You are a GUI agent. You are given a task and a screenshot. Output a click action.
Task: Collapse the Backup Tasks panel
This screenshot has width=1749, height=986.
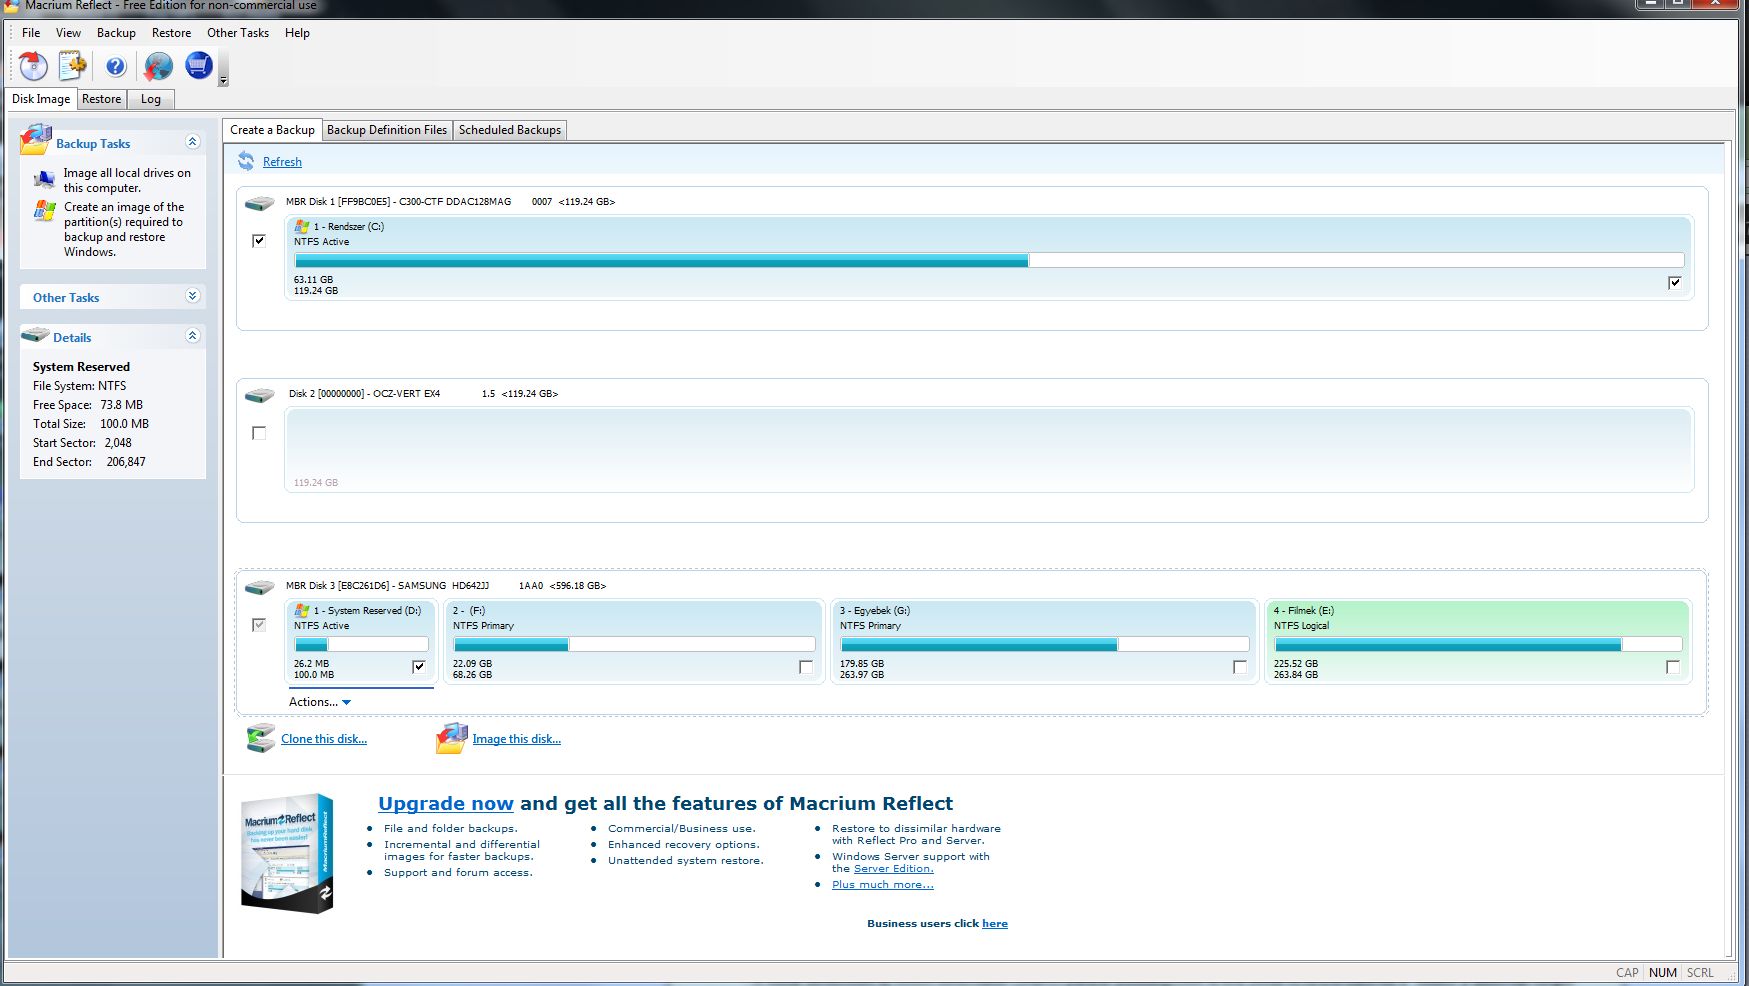(193, 142)
